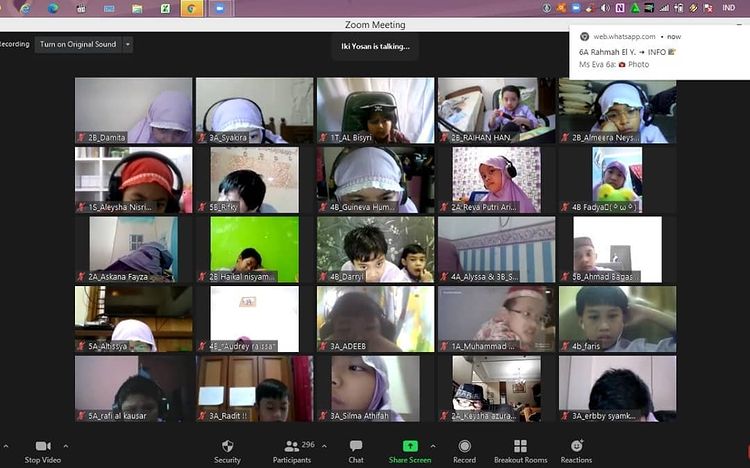Open the WhatsApp notification from 6A Rahmah
Screen dimensions: 750x468
point(655,50)
